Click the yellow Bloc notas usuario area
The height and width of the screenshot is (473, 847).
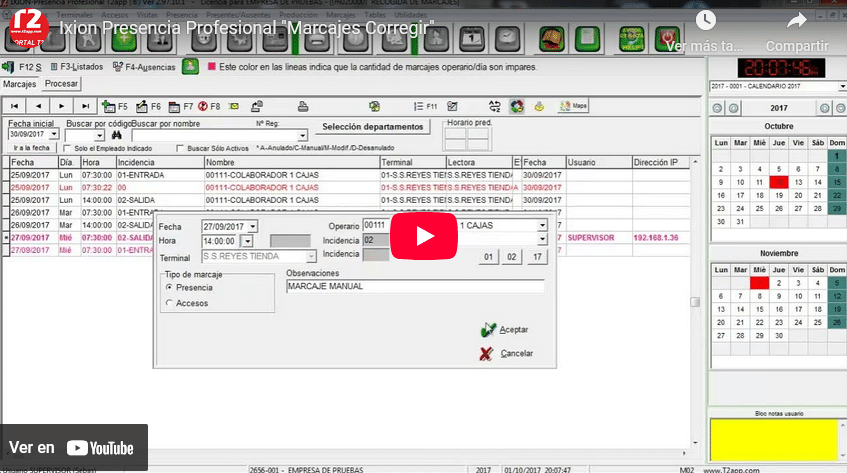(774, 440)
